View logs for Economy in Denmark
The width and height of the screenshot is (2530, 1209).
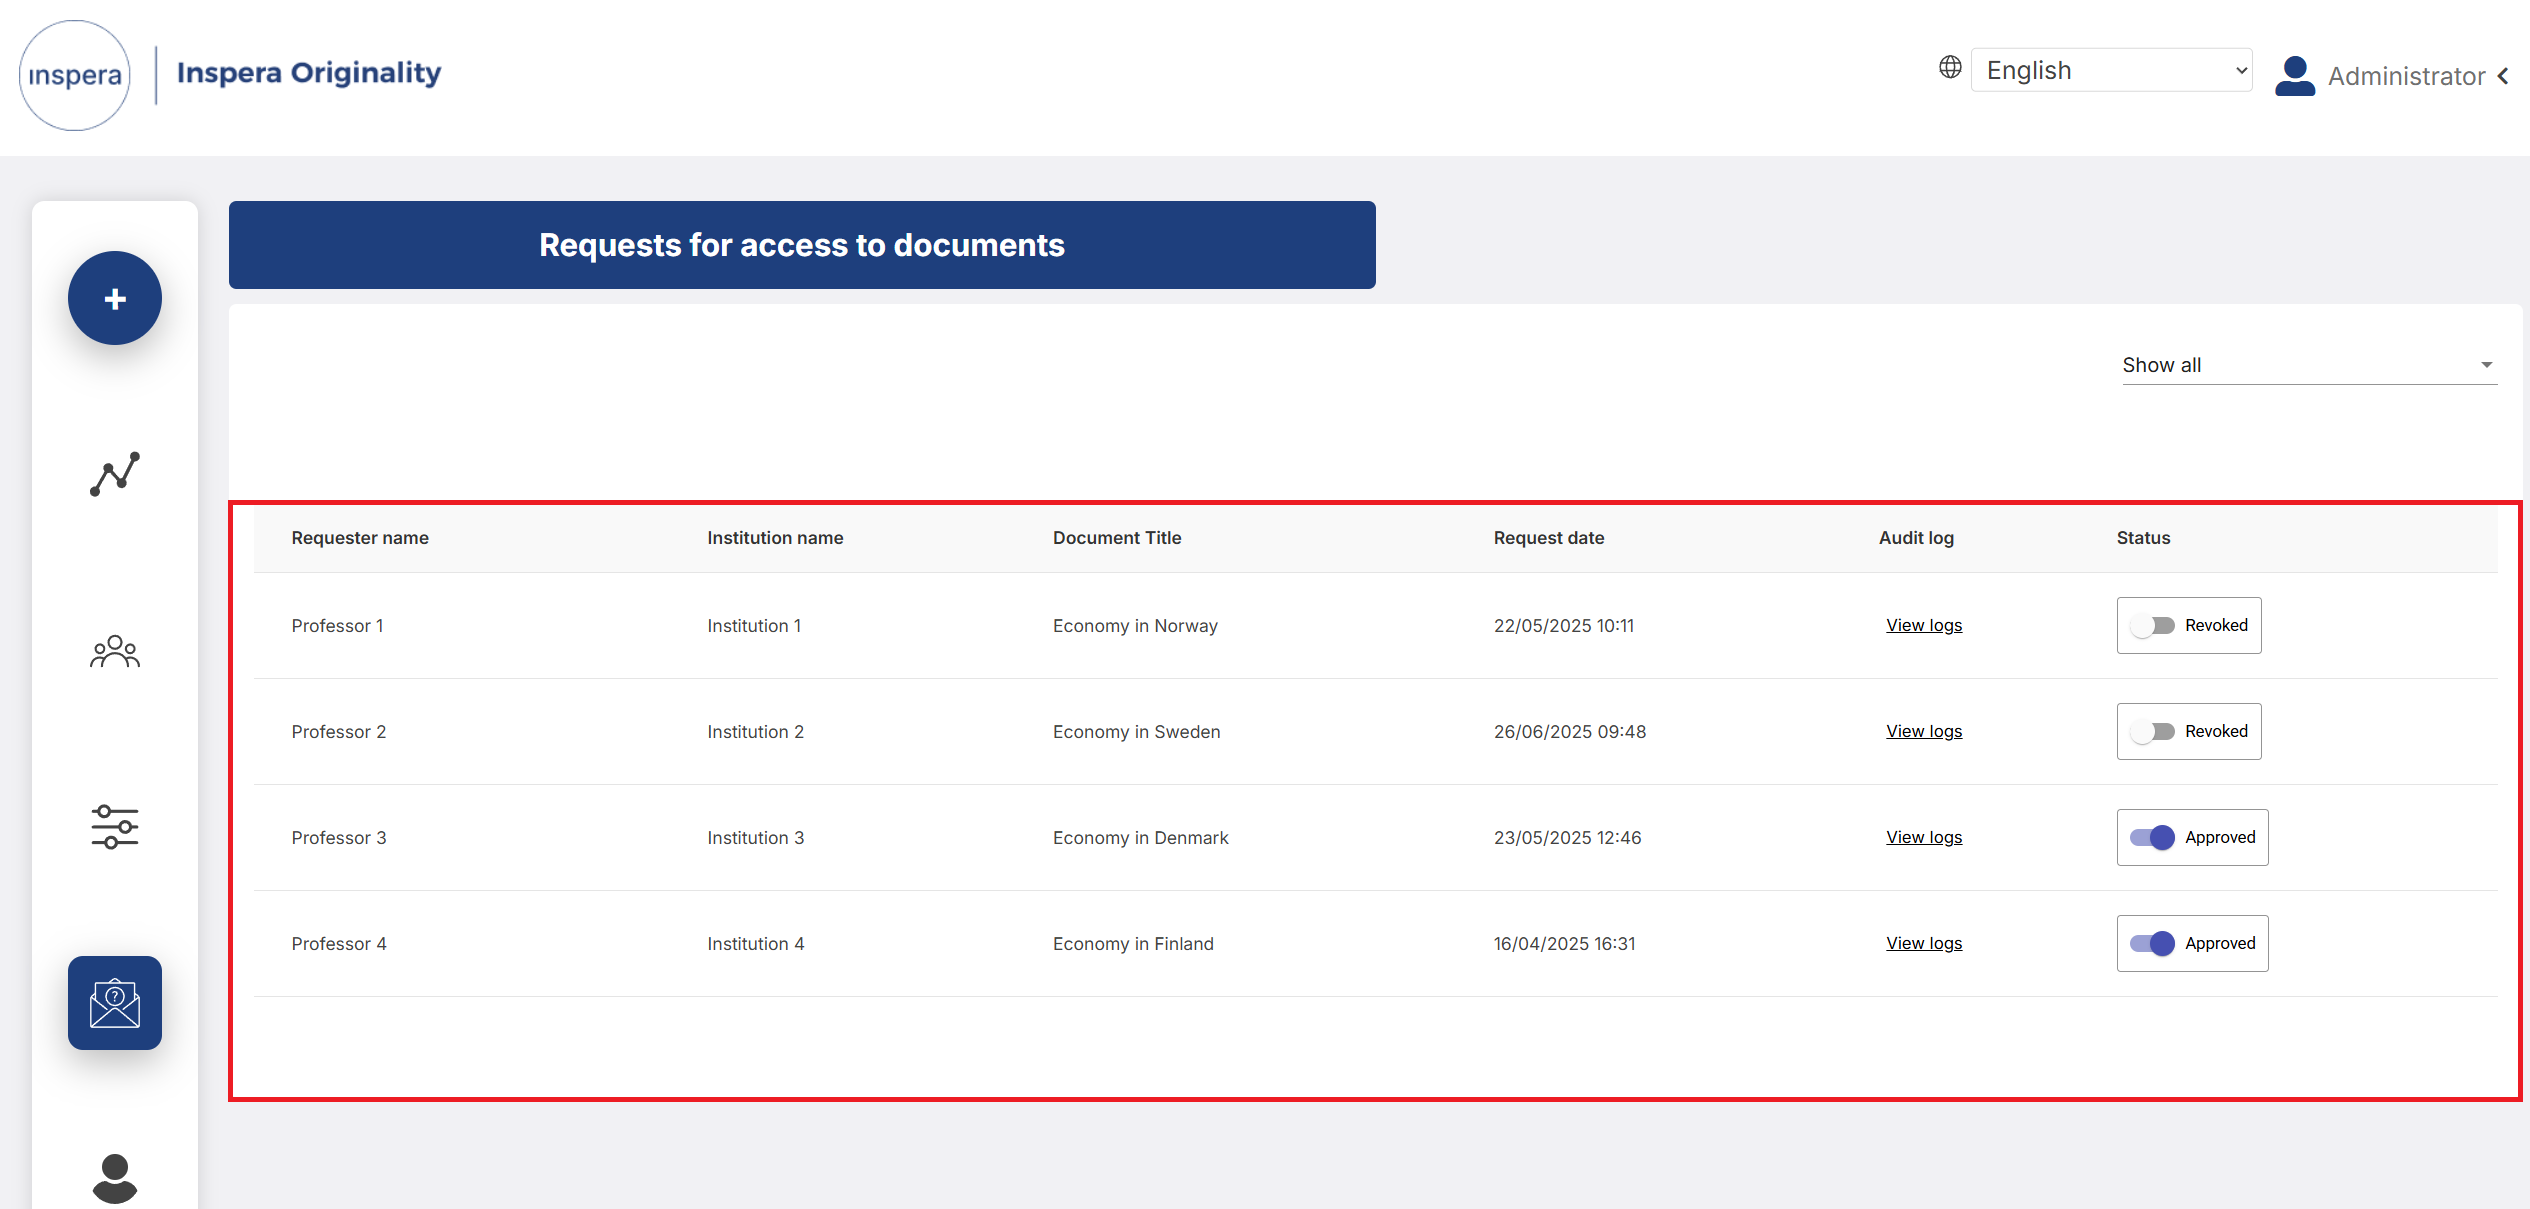[x=1924, y=837]
